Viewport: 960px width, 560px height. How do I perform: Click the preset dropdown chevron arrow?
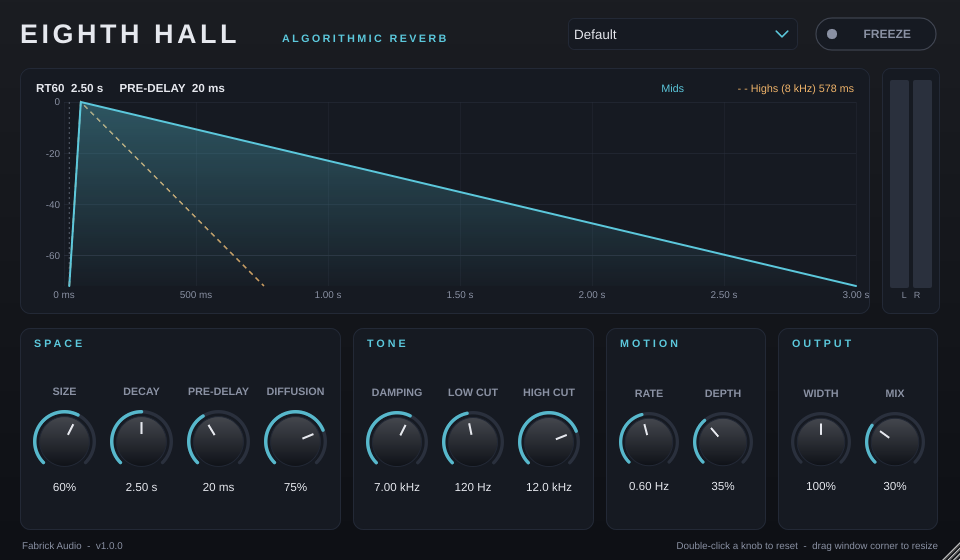[782, 34]
